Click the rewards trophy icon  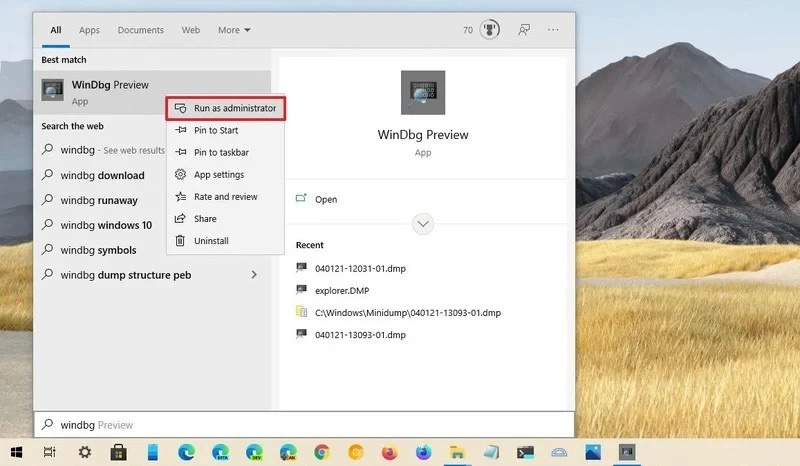tap(489, 30)
